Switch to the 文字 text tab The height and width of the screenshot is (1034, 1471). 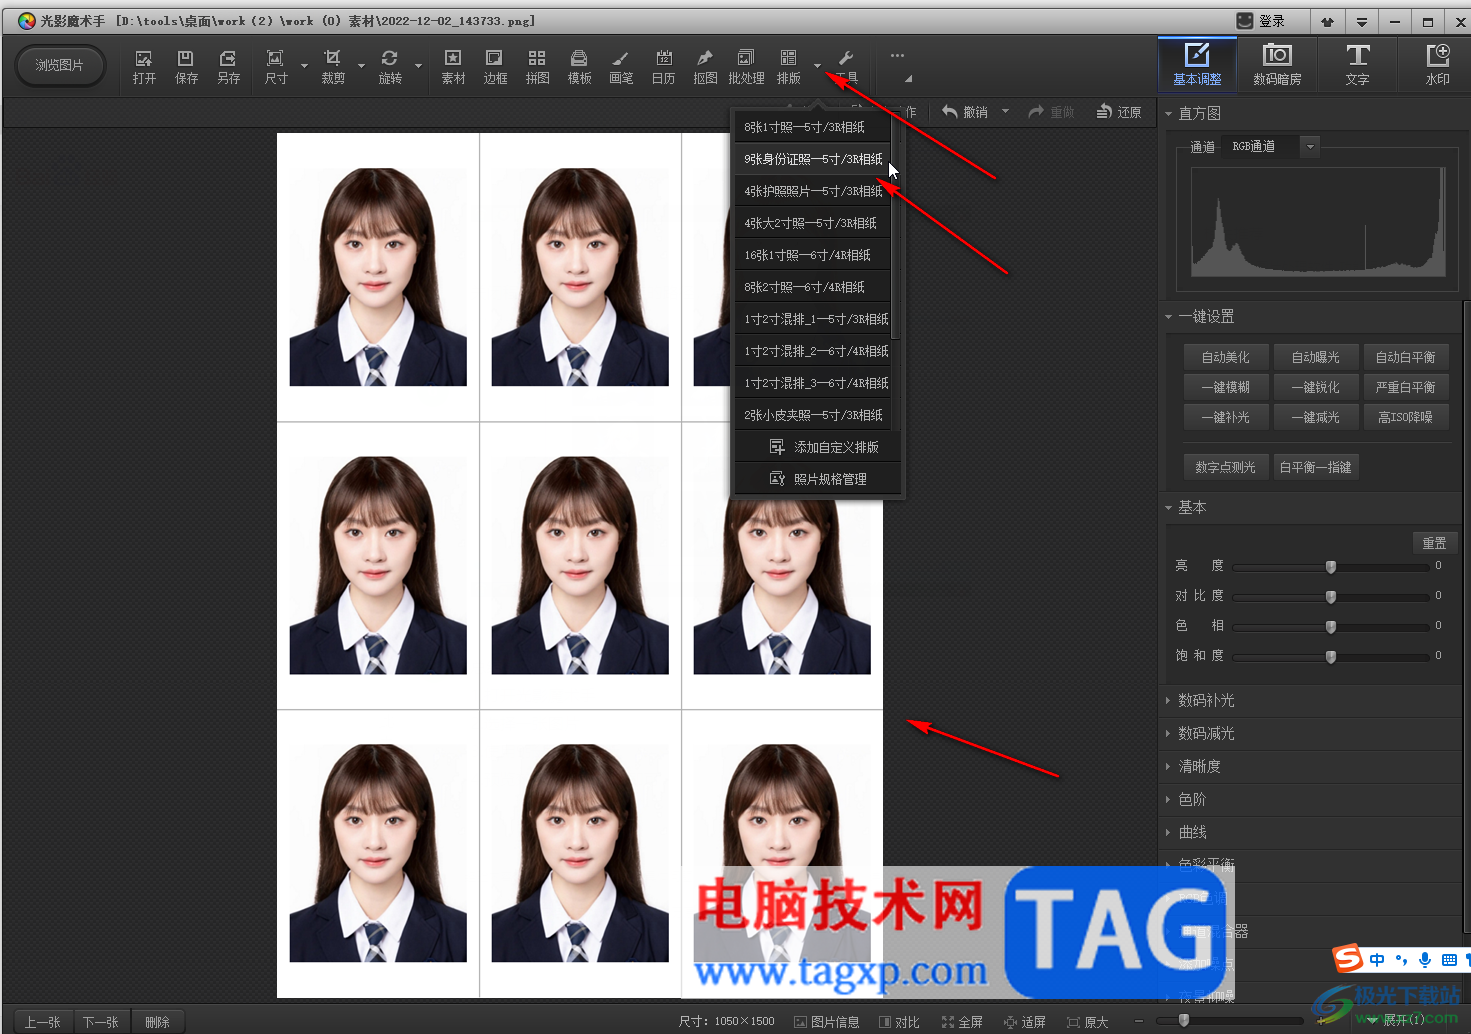coord(1357,64)
